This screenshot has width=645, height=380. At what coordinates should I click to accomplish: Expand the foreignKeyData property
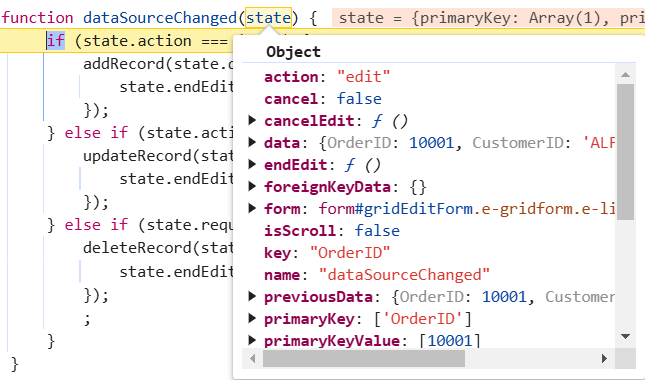[x=252, y=187]
